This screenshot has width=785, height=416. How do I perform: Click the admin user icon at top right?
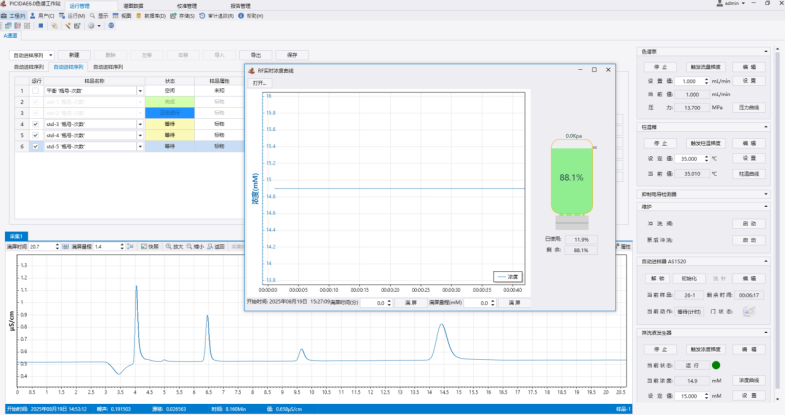[x=719, y=5]
